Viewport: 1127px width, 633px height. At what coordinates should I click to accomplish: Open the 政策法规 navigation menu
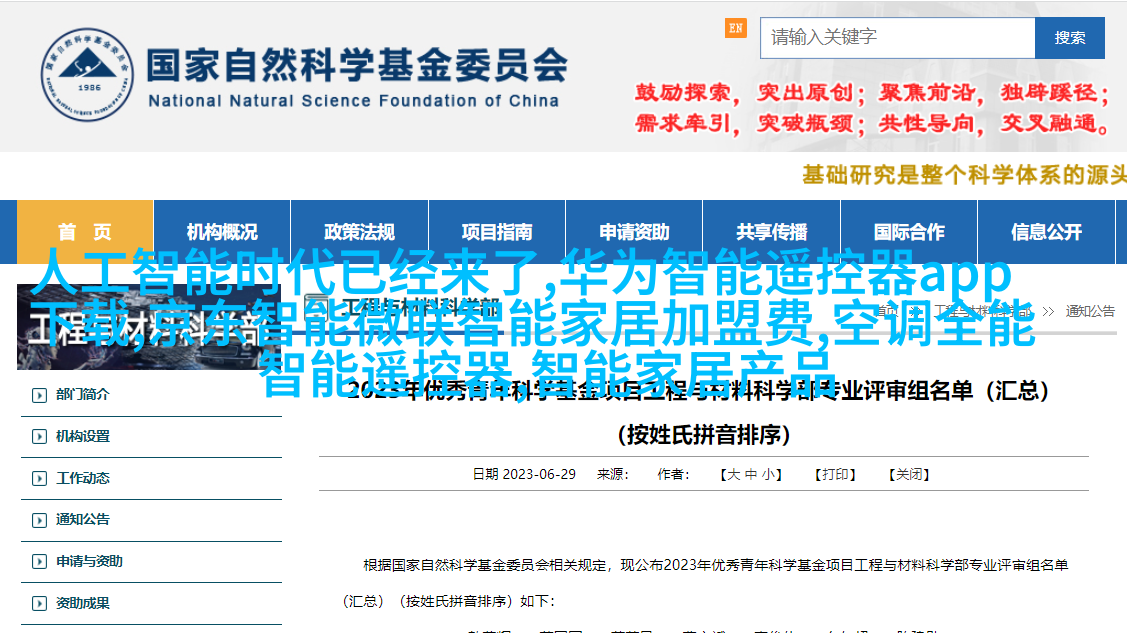(359, 231)
